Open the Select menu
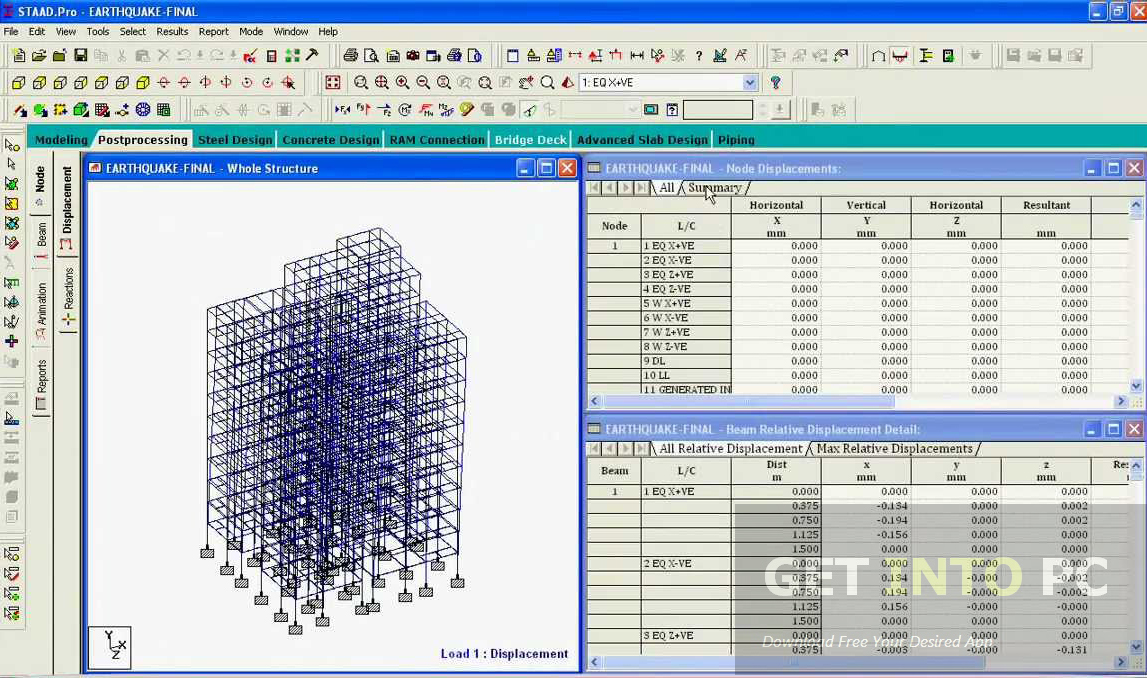Image resolution: width=1147 pixels, height=678 pixels. 132,31
